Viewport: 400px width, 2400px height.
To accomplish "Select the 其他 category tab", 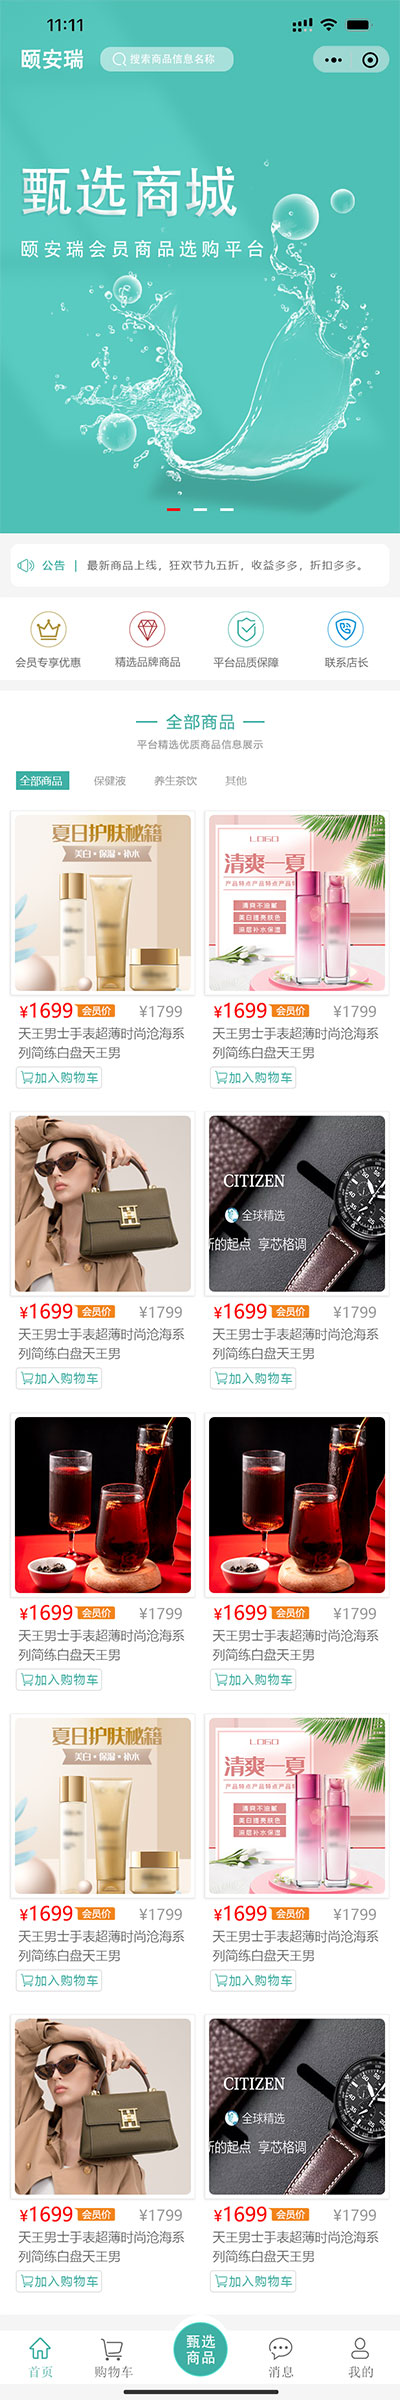I will coord(236,781).
